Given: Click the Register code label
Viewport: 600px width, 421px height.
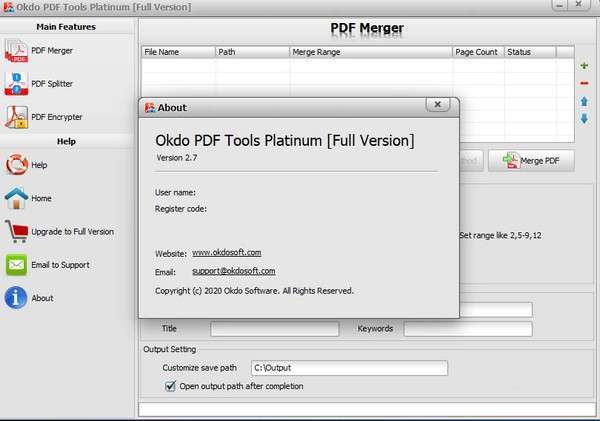Looking at the screenshot, I should (x=181, y=209).
